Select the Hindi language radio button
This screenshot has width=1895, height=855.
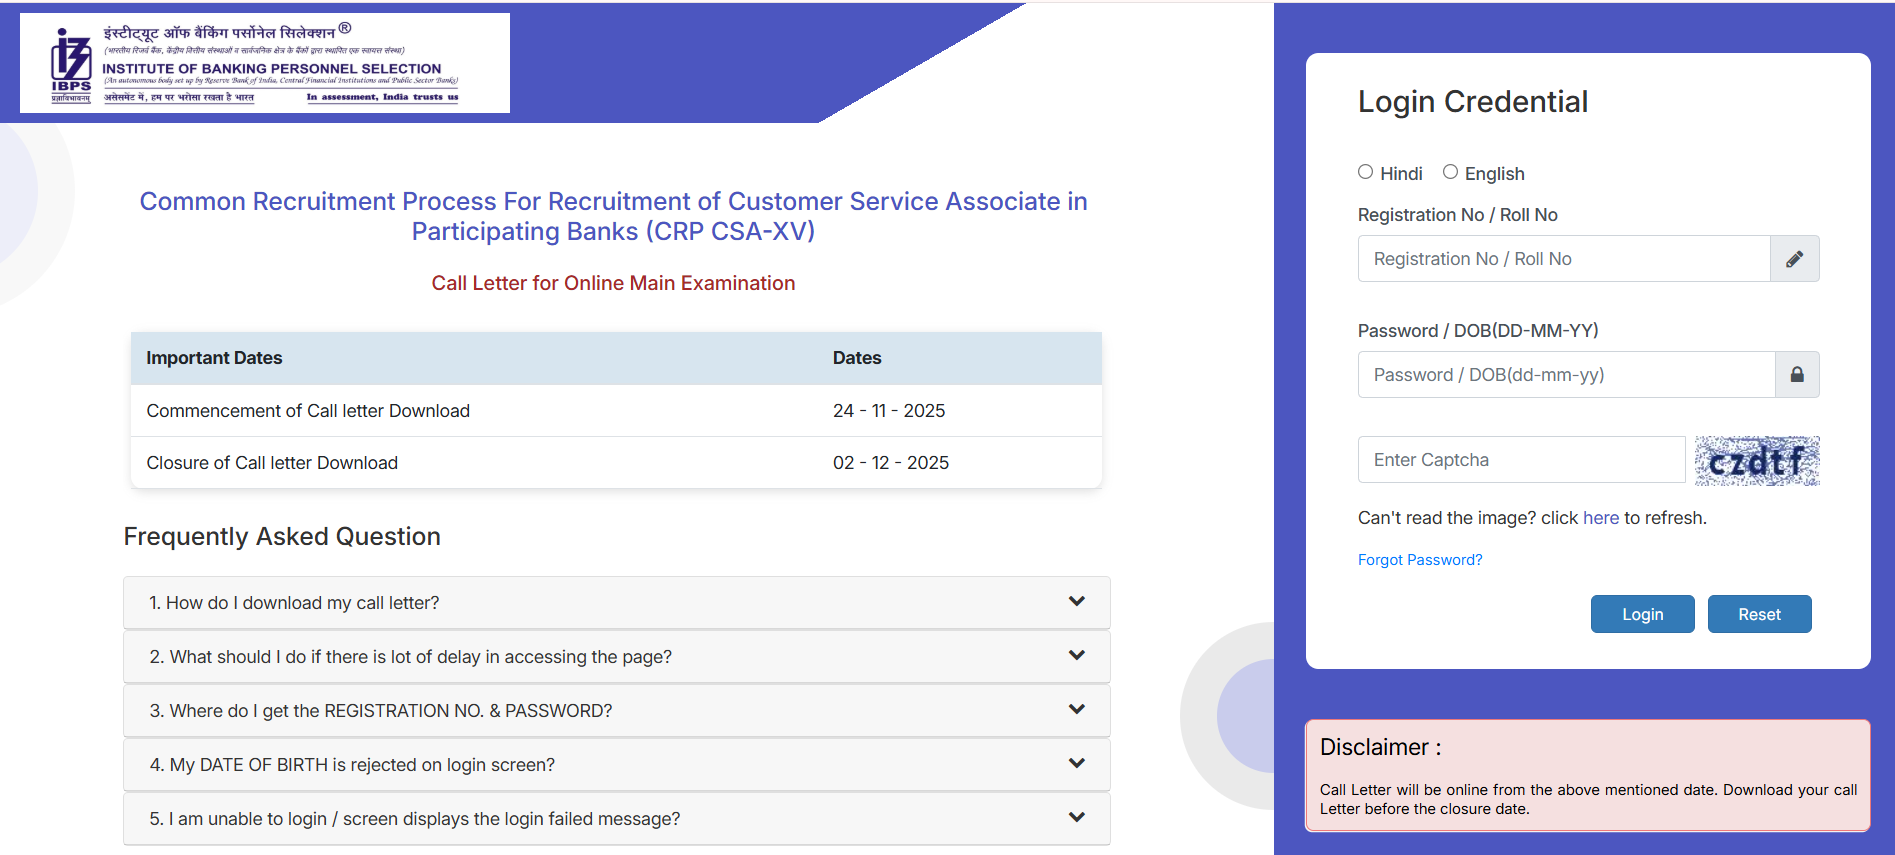[1365, 172]
